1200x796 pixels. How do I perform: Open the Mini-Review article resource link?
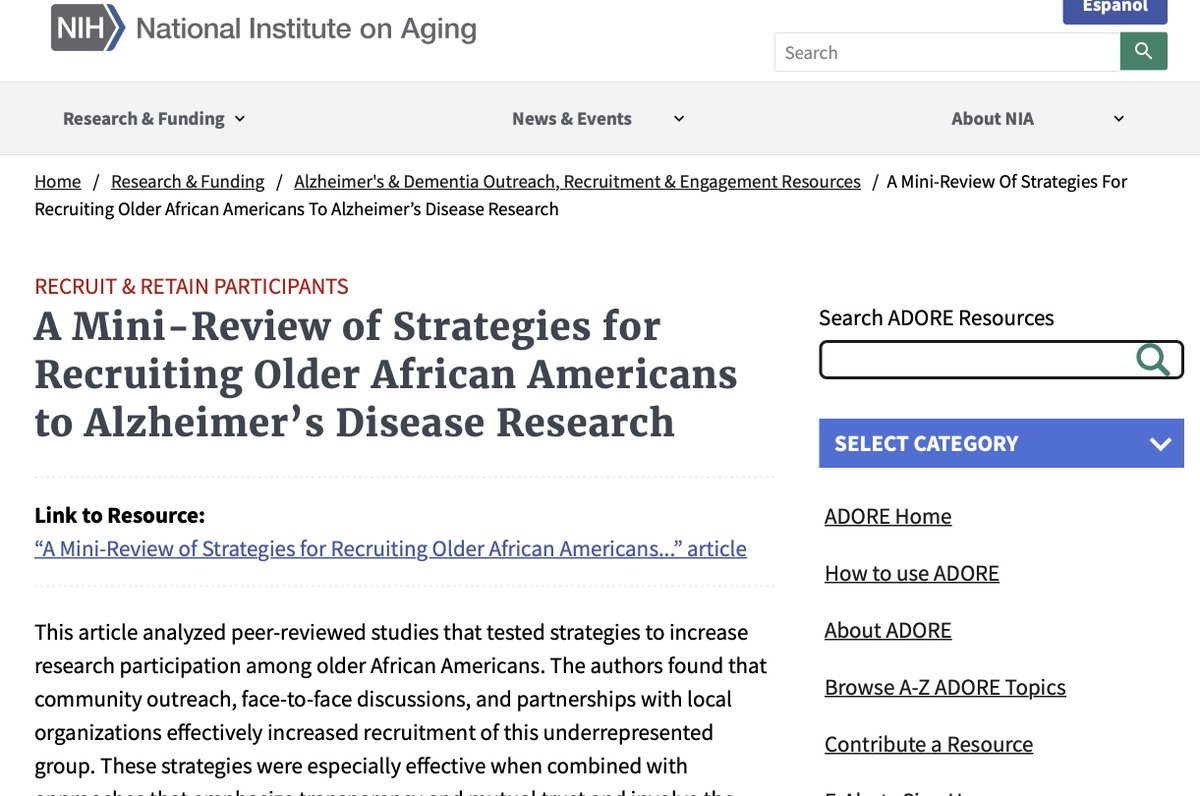pos(390,548)
